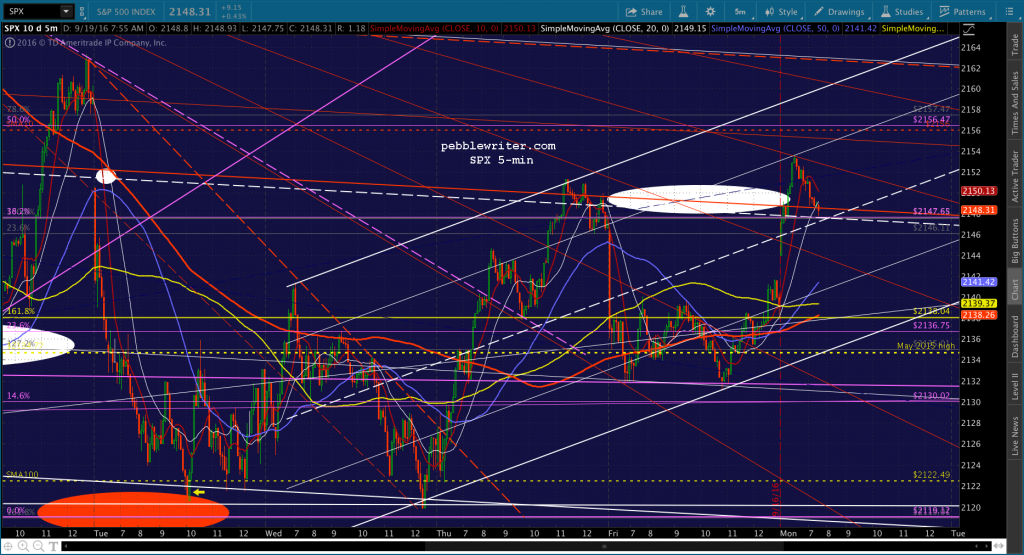Click the $2138.04 level label
This screenshot has height=555, width=1024.
pos(931,311)
